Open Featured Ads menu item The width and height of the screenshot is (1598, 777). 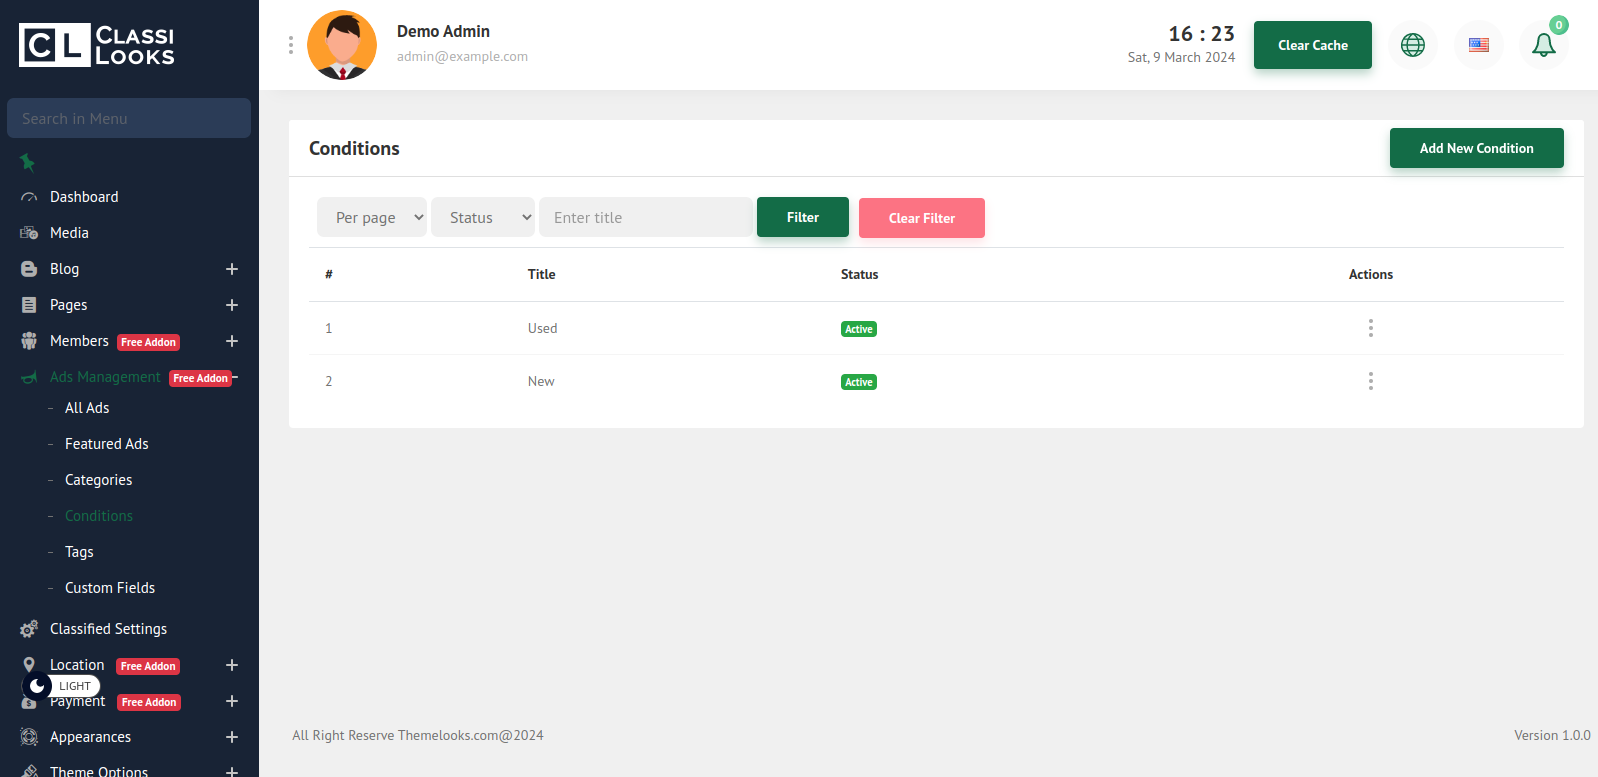point(106,444)
